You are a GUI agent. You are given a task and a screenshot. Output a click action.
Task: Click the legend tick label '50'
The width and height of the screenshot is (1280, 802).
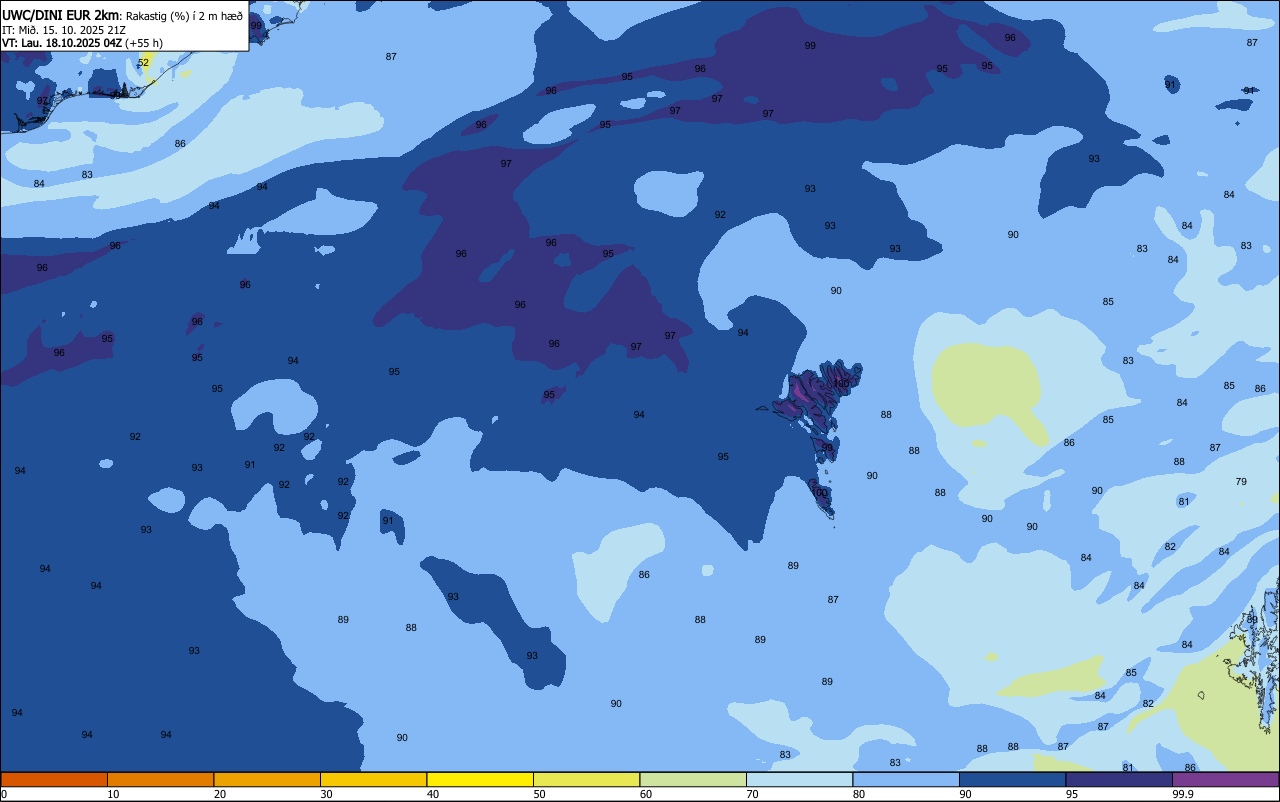[x=539, y=794]
